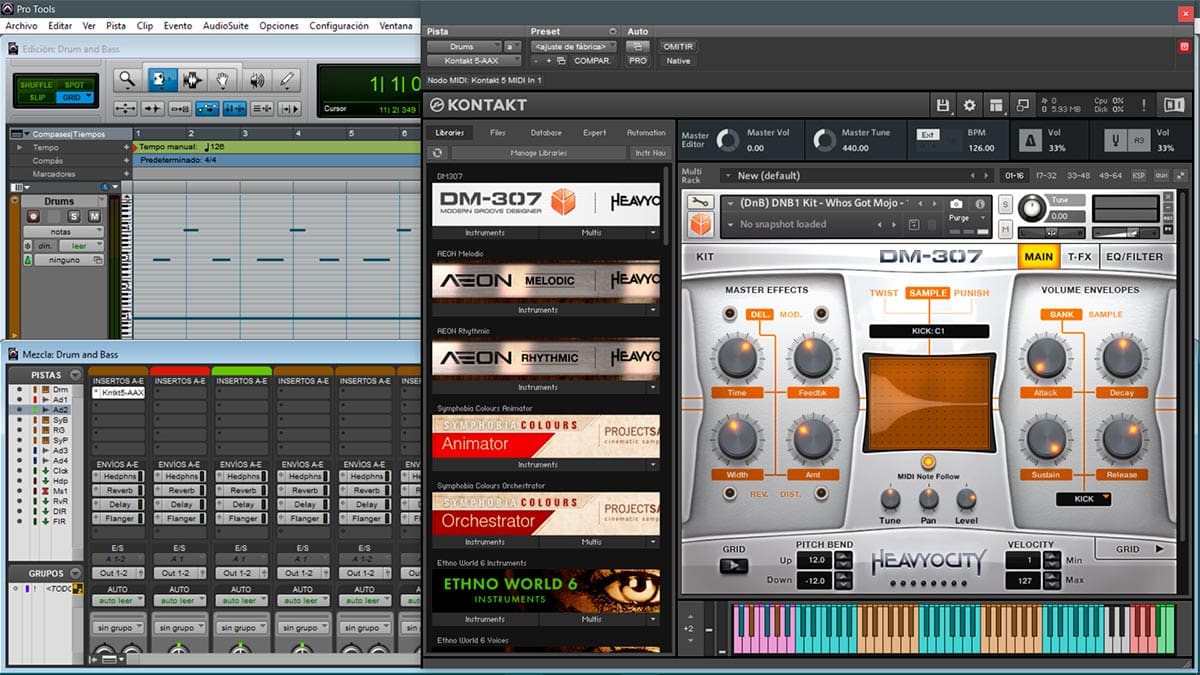This screenshot has width=1200, height=675.
Task: Expand the Tempo ruler in Pro Tools
Action: point(20,147)
